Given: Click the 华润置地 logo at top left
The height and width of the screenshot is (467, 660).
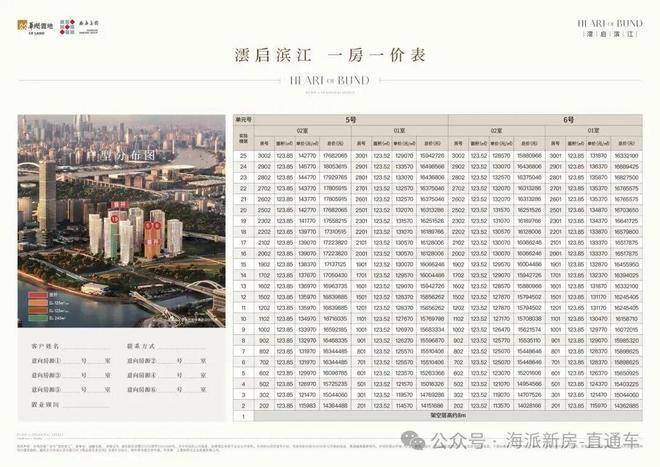Looking at the screenshot, I should click(36, 27).
